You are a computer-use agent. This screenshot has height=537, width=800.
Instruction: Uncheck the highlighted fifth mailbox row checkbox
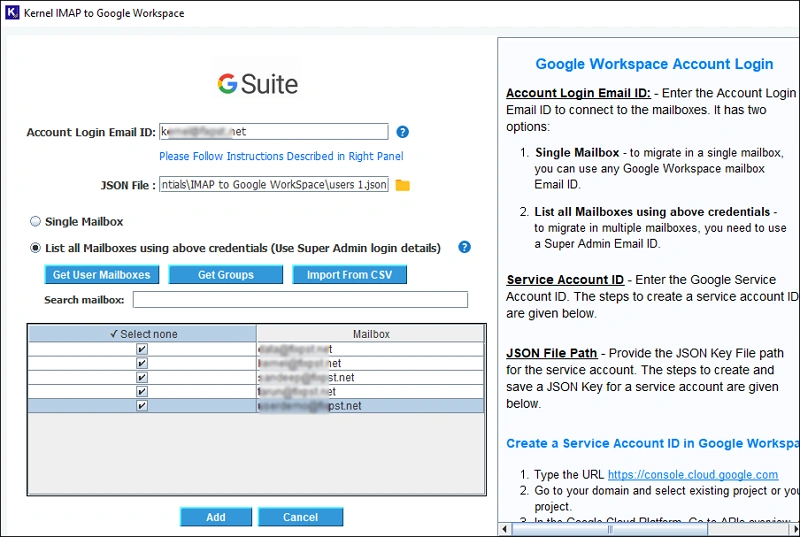(142, 406)
